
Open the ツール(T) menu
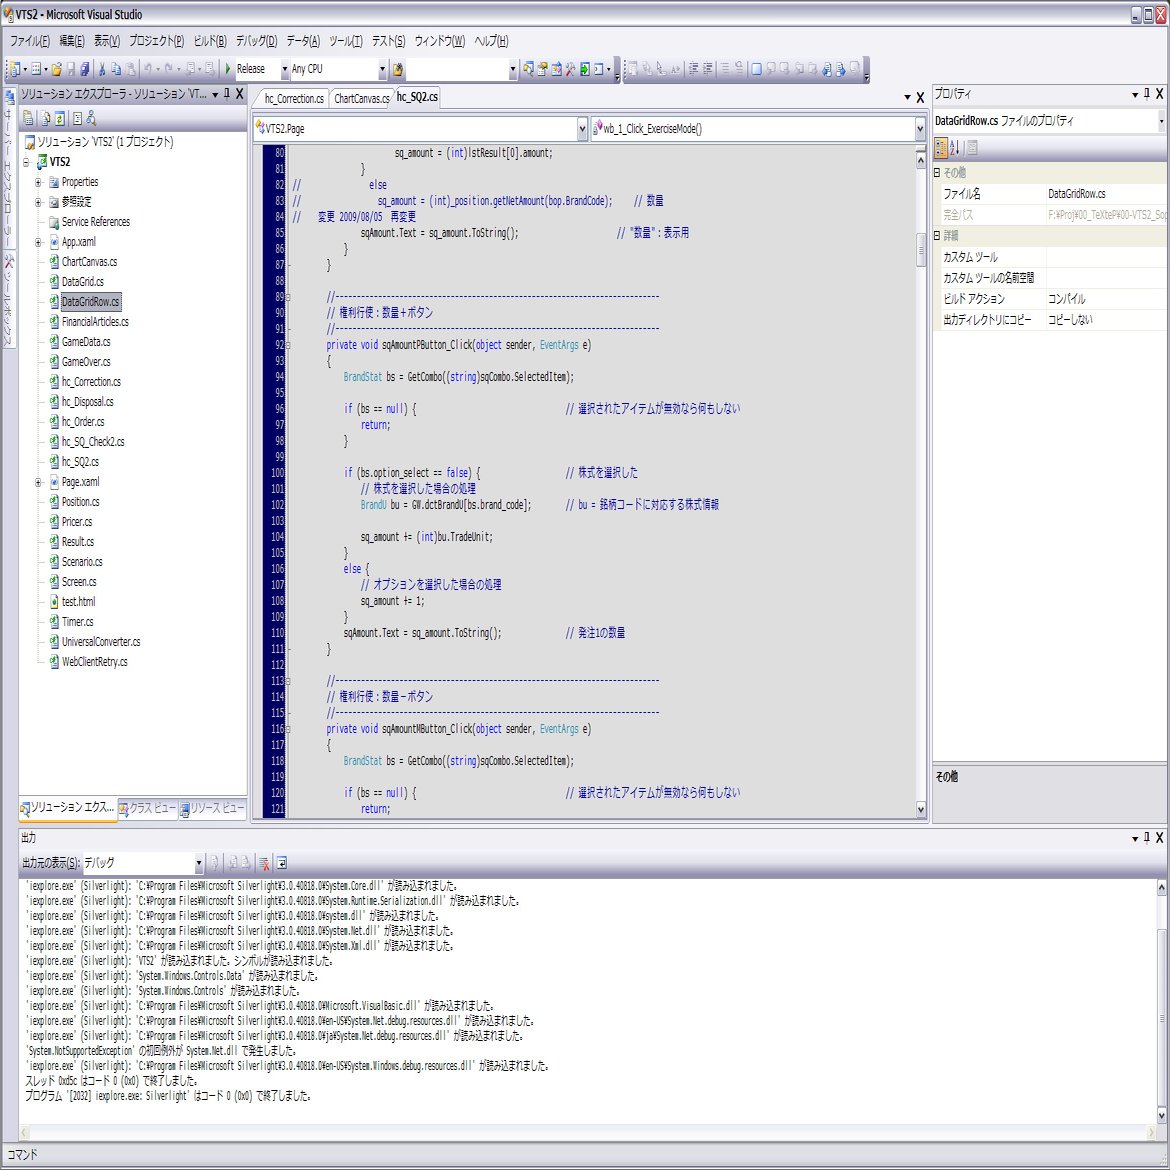click(x=345, y=41)
